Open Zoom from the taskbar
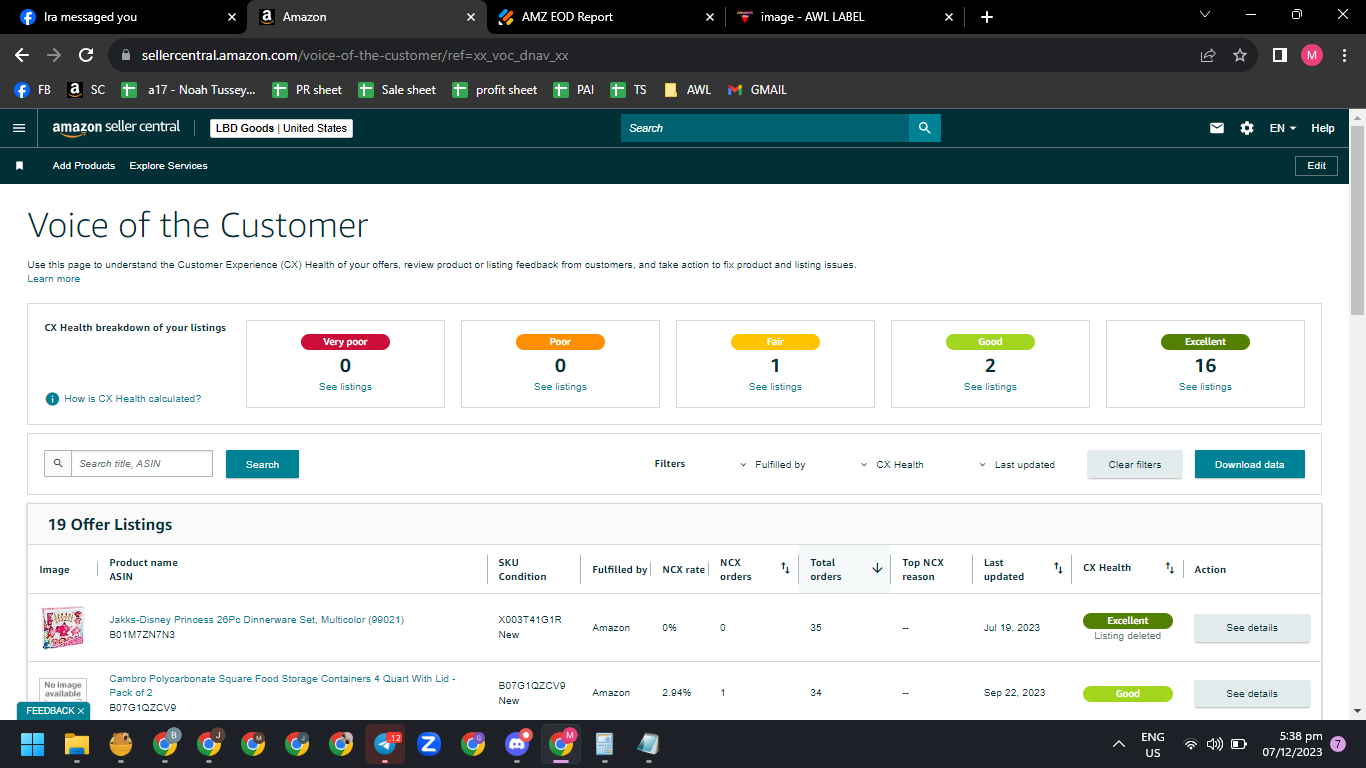The height and width of the screenshot is (768, 1366). pos(429,744)
